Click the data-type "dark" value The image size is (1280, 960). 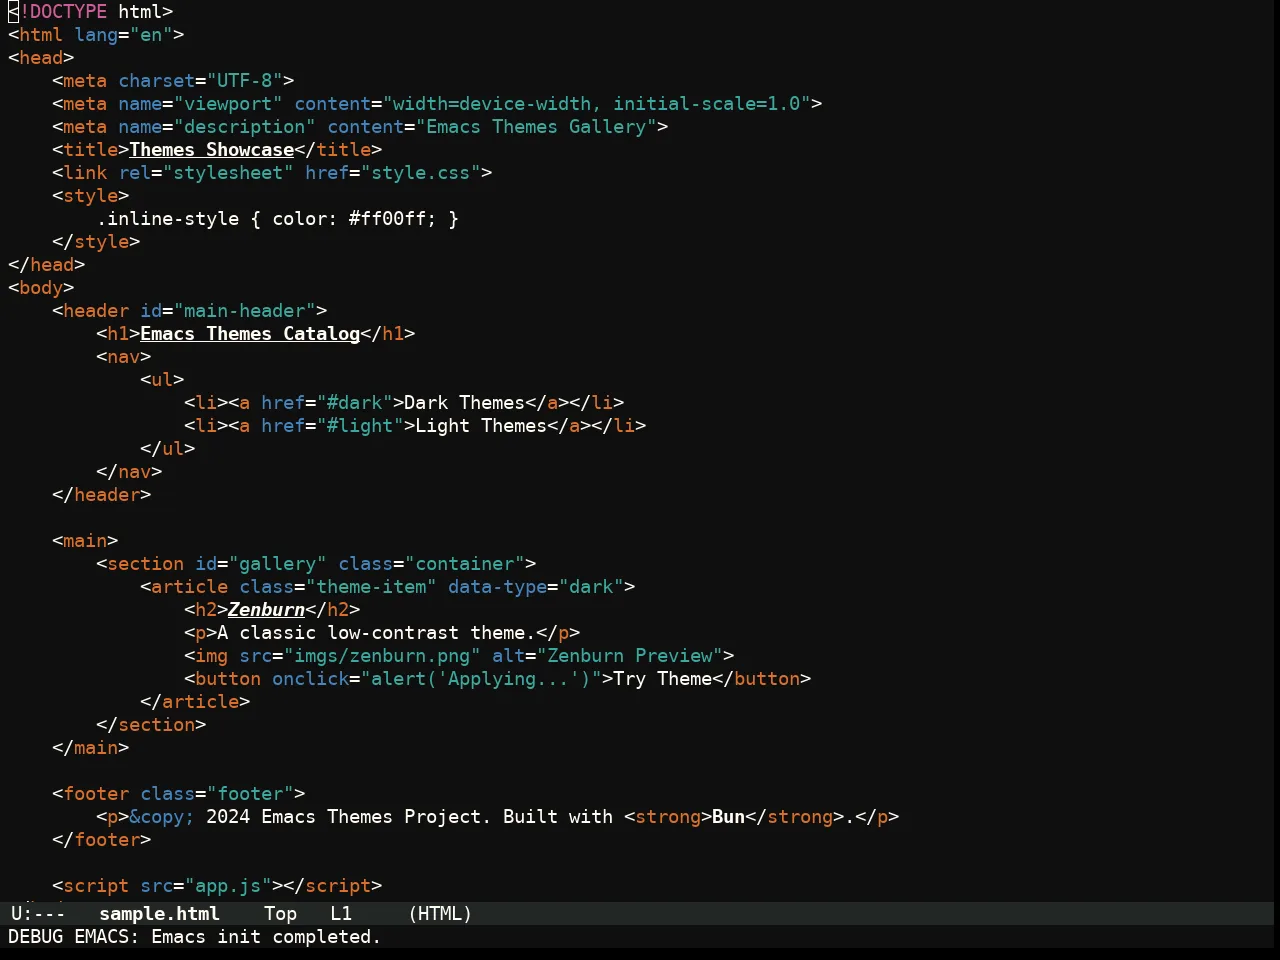pos(592,586)
